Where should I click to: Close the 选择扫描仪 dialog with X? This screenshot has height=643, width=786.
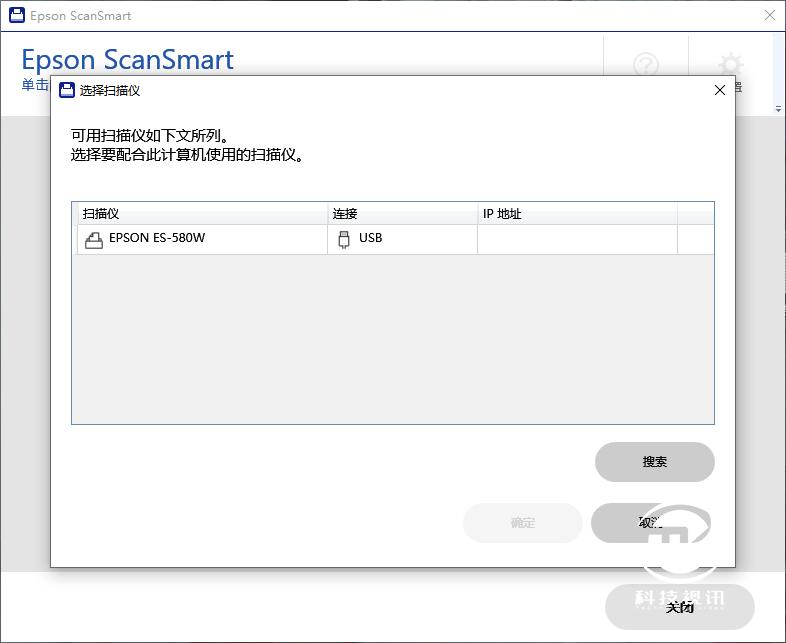(720, 90)
